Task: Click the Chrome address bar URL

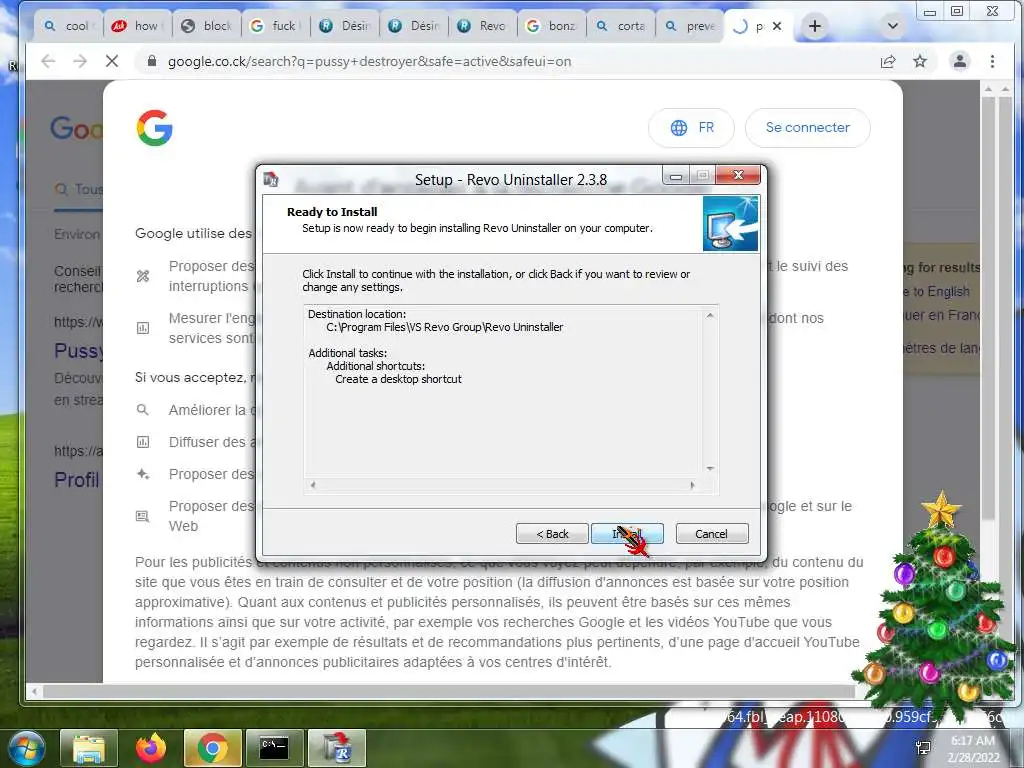Action: 370,61
